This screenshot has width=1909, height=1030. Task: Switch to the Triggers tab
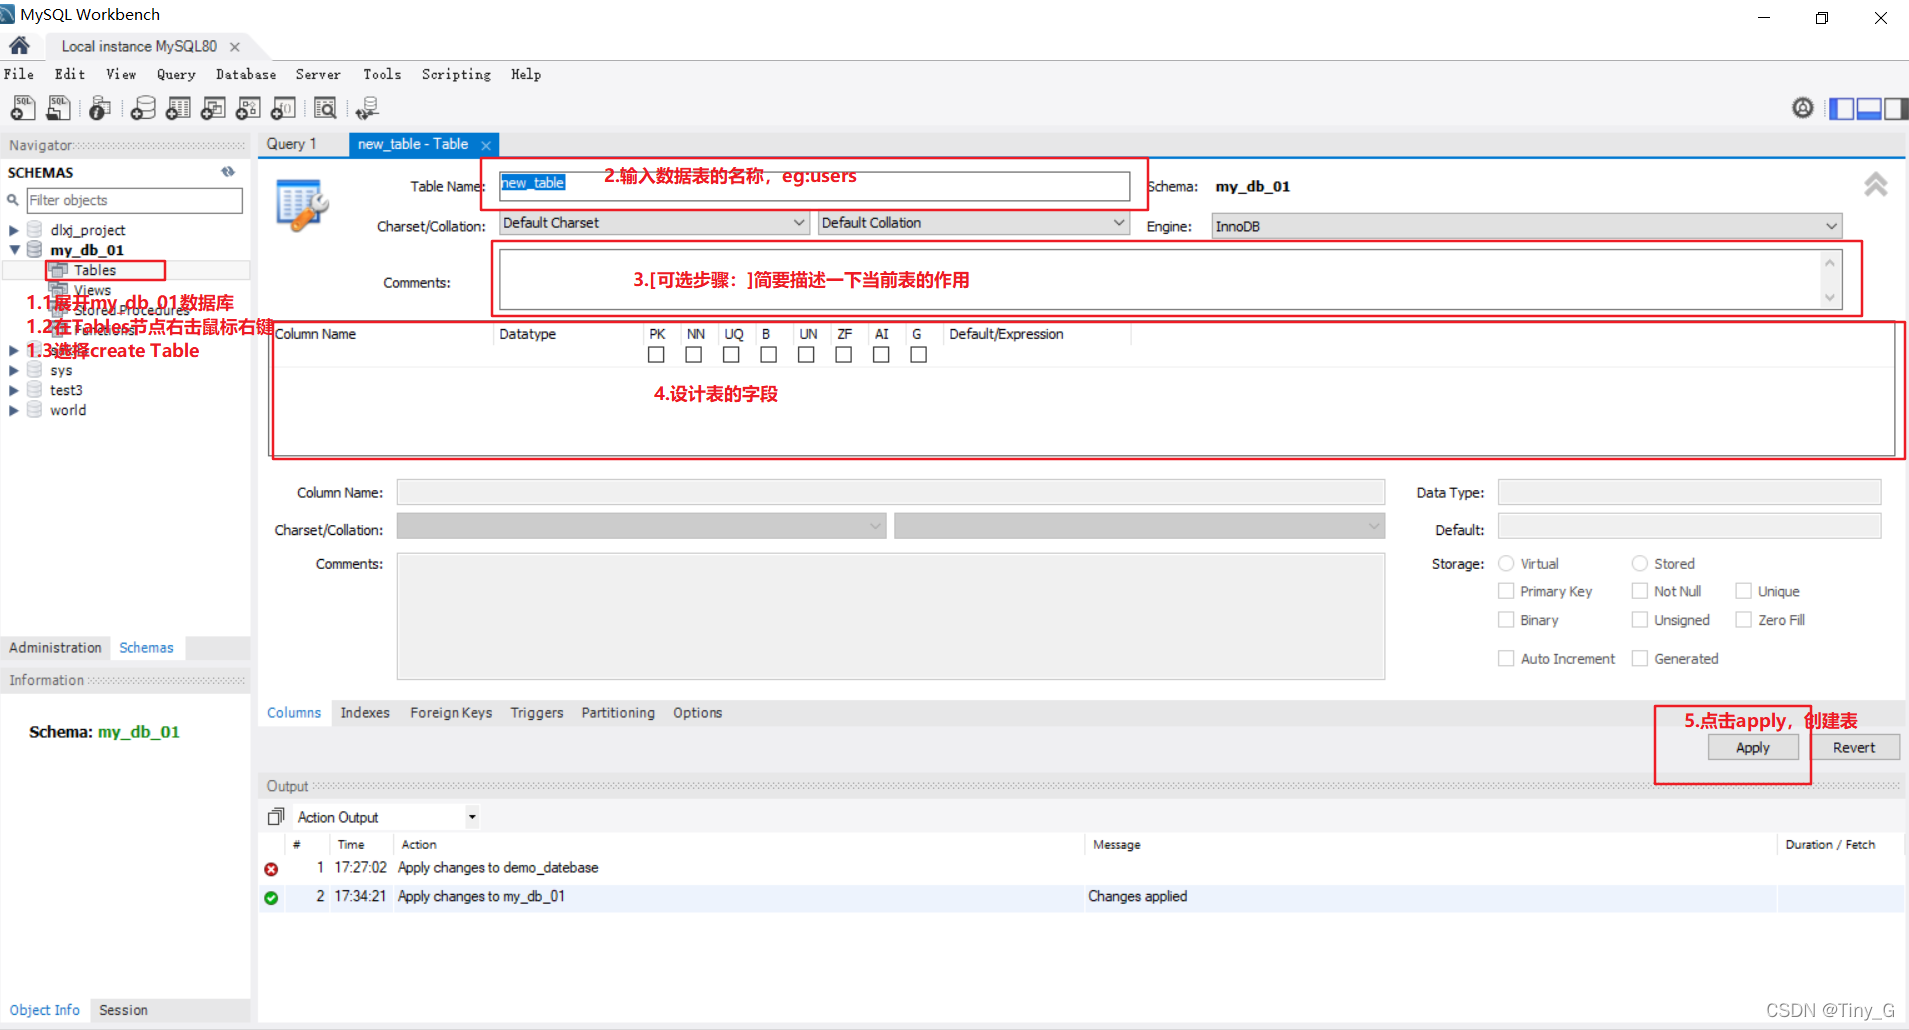click(x=537, y=712)
